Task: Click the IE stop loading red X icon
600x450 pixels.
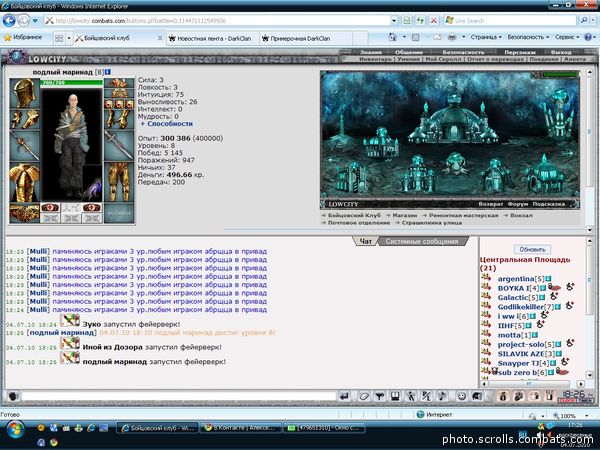Action: click(x=434, y=20)
